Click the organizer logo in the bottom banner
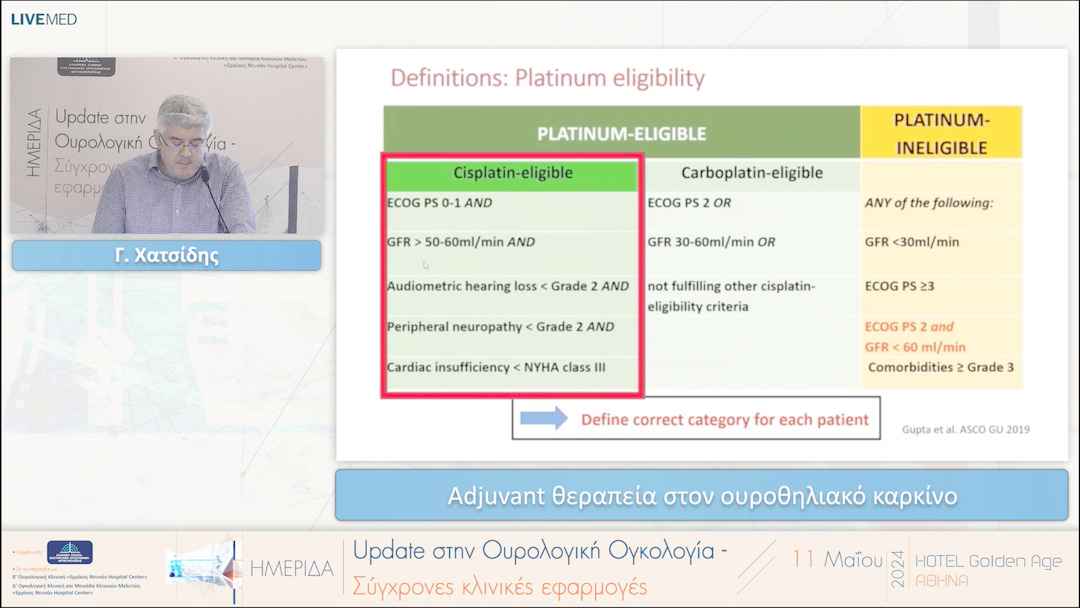 (70, 552)
